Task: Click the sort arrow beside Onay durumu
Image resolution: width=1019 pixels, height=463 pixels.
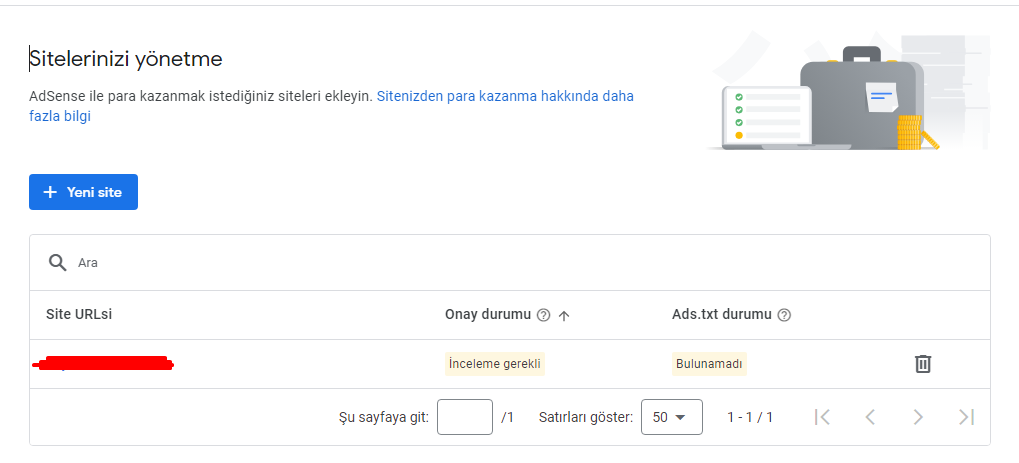Action: (564, 315)
